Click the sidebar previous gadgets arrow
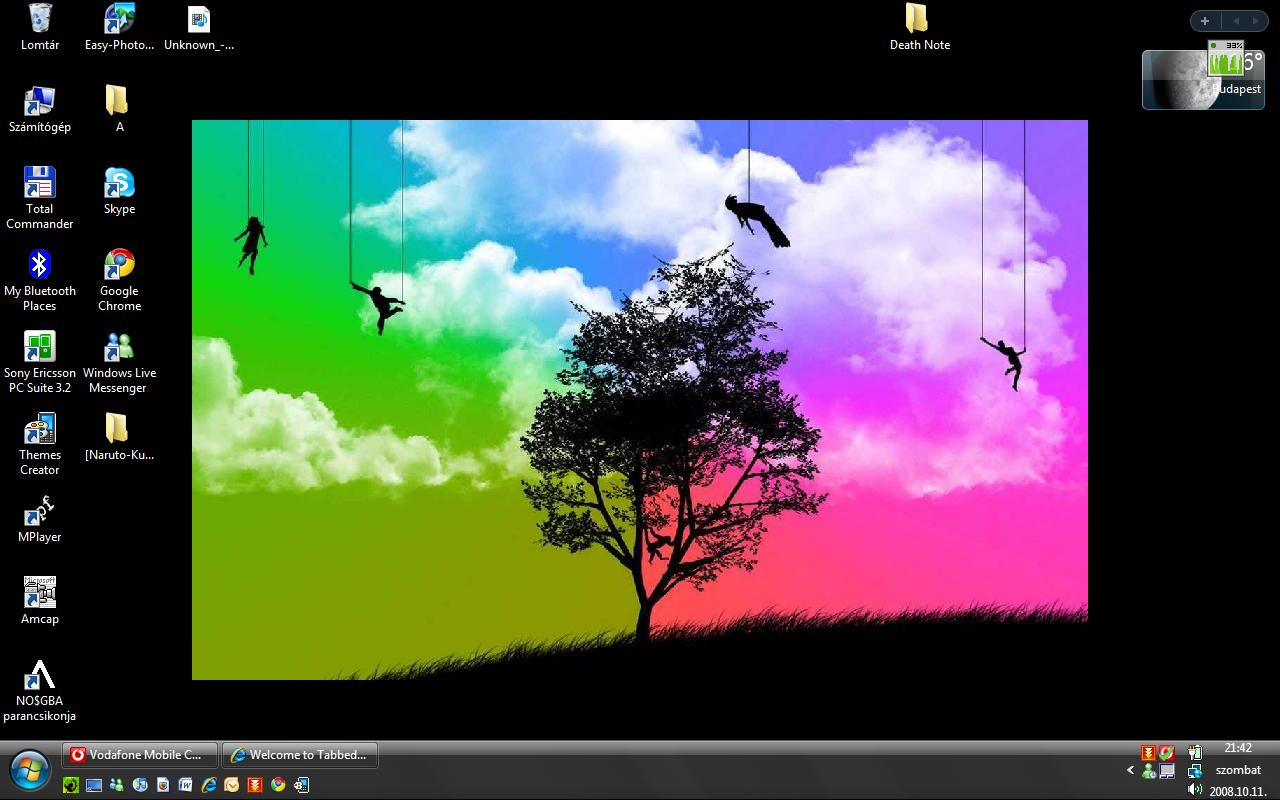This screenshot has height=800, width=1280. 1235,21
